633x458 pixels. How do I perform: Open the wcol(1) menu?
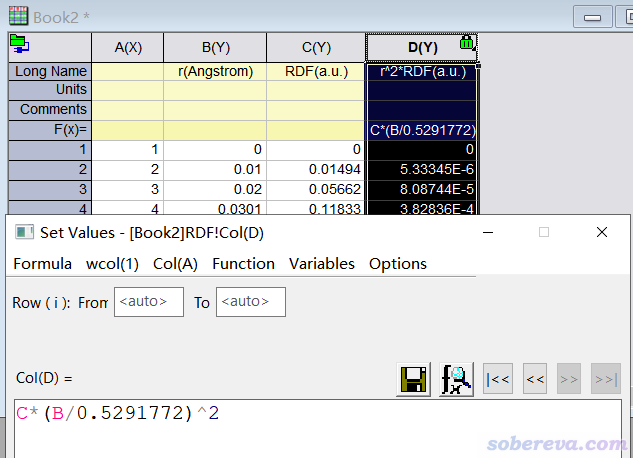coord(112,264)
